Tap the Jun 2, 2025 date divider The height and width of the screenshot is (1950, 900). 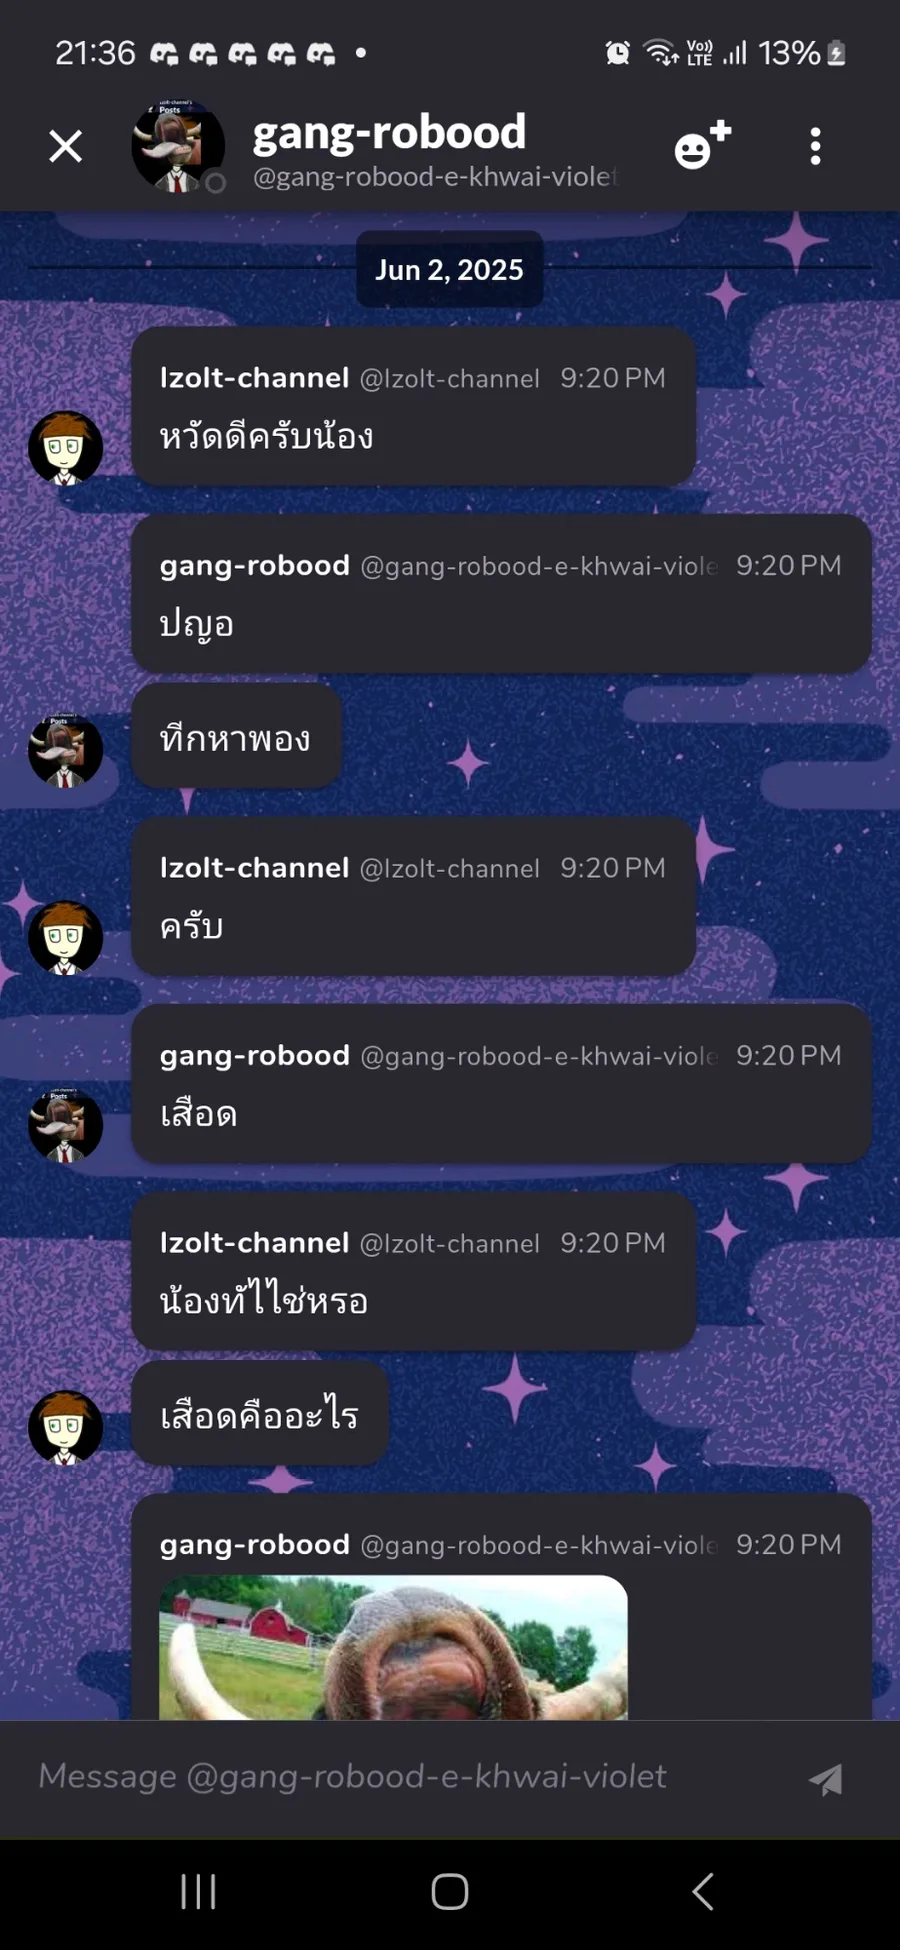449,269
